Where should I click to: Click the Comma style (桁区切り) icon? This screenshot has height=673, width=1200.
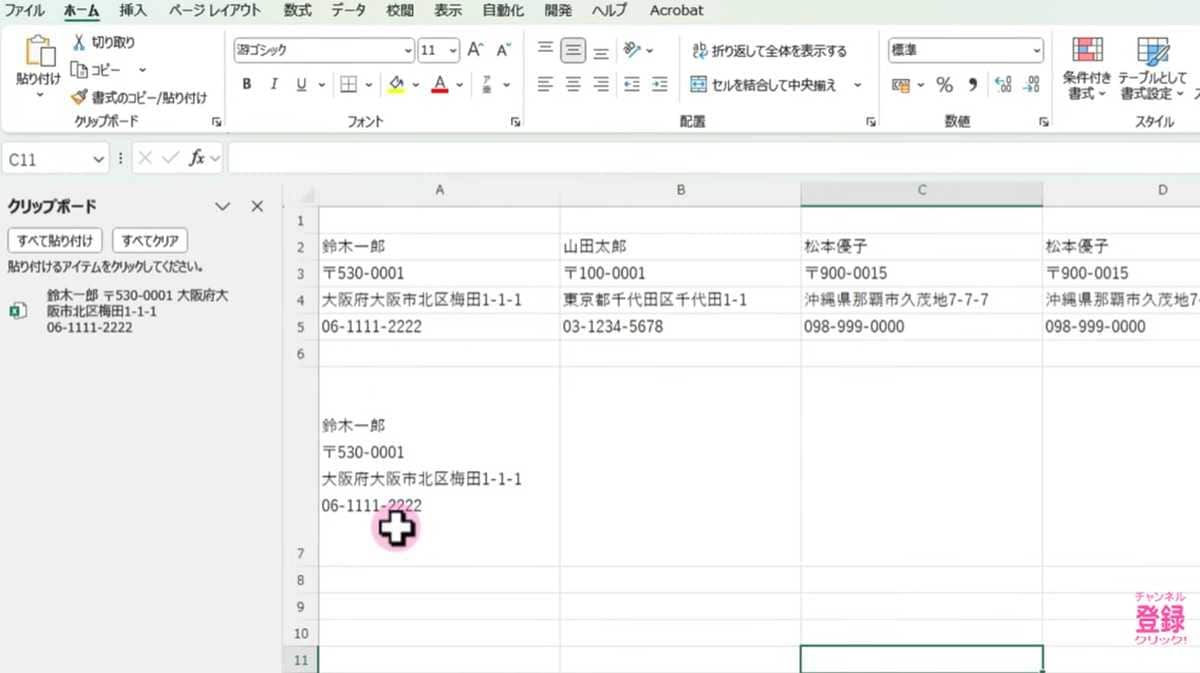[970, 85]
